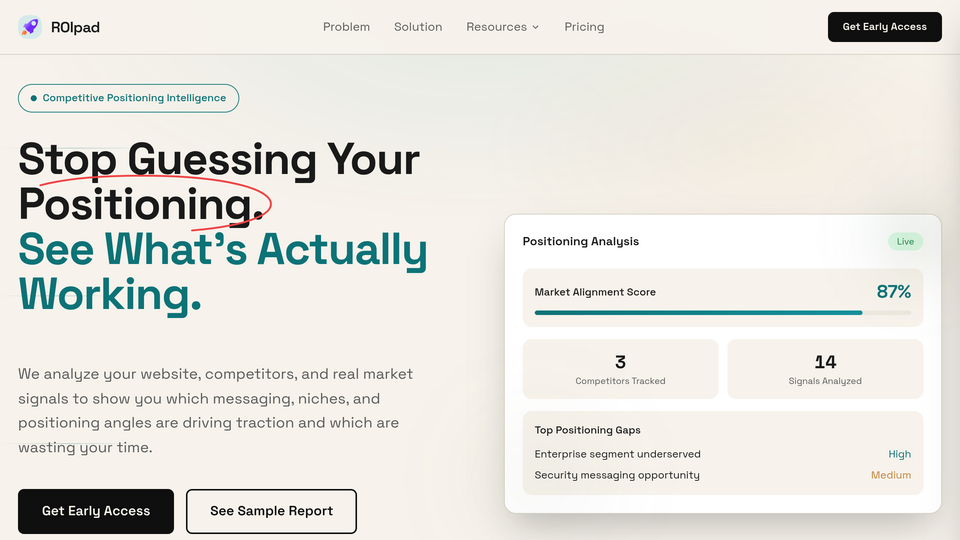Click the Competitive Positioning Intelligence badge
Viewport: 960px width, 540px height.
(129, 98)
